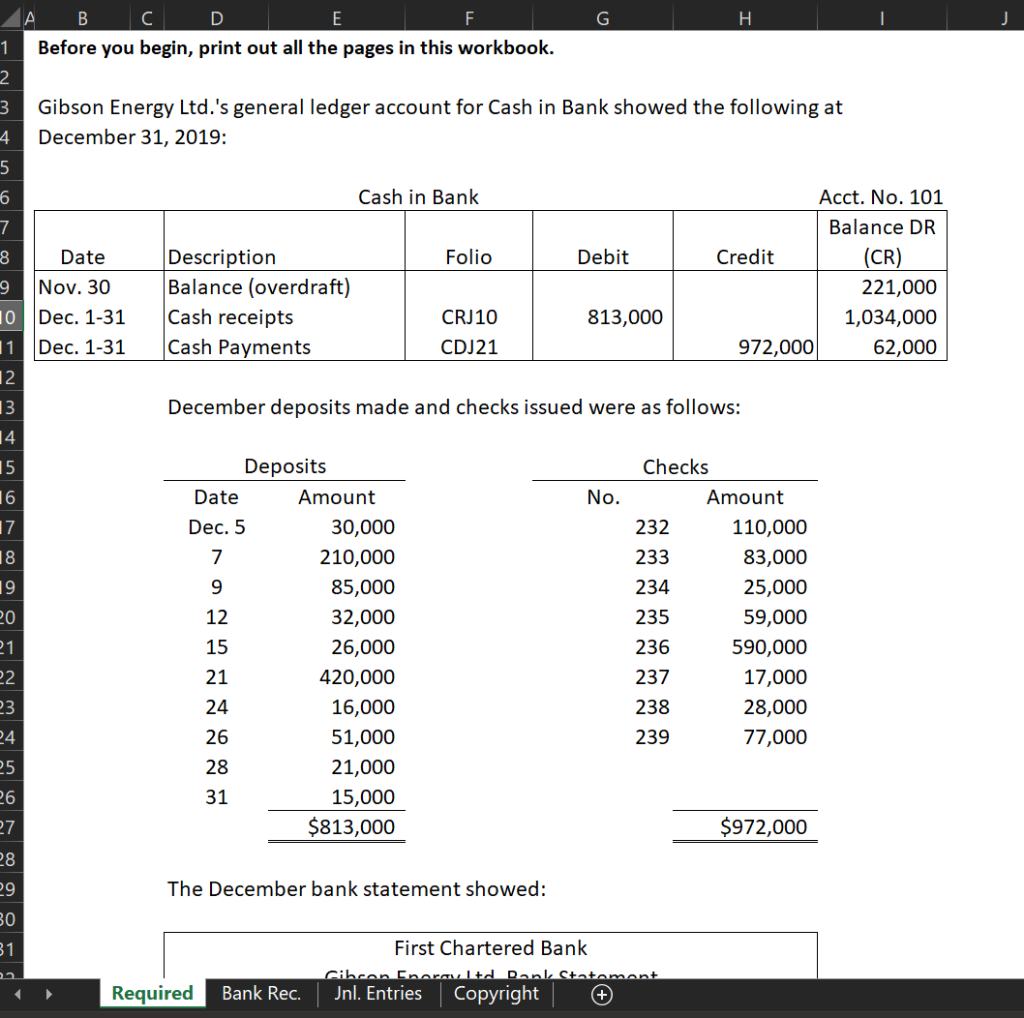Select column C header
The image size is (1024, 1018).
[147, 18]
